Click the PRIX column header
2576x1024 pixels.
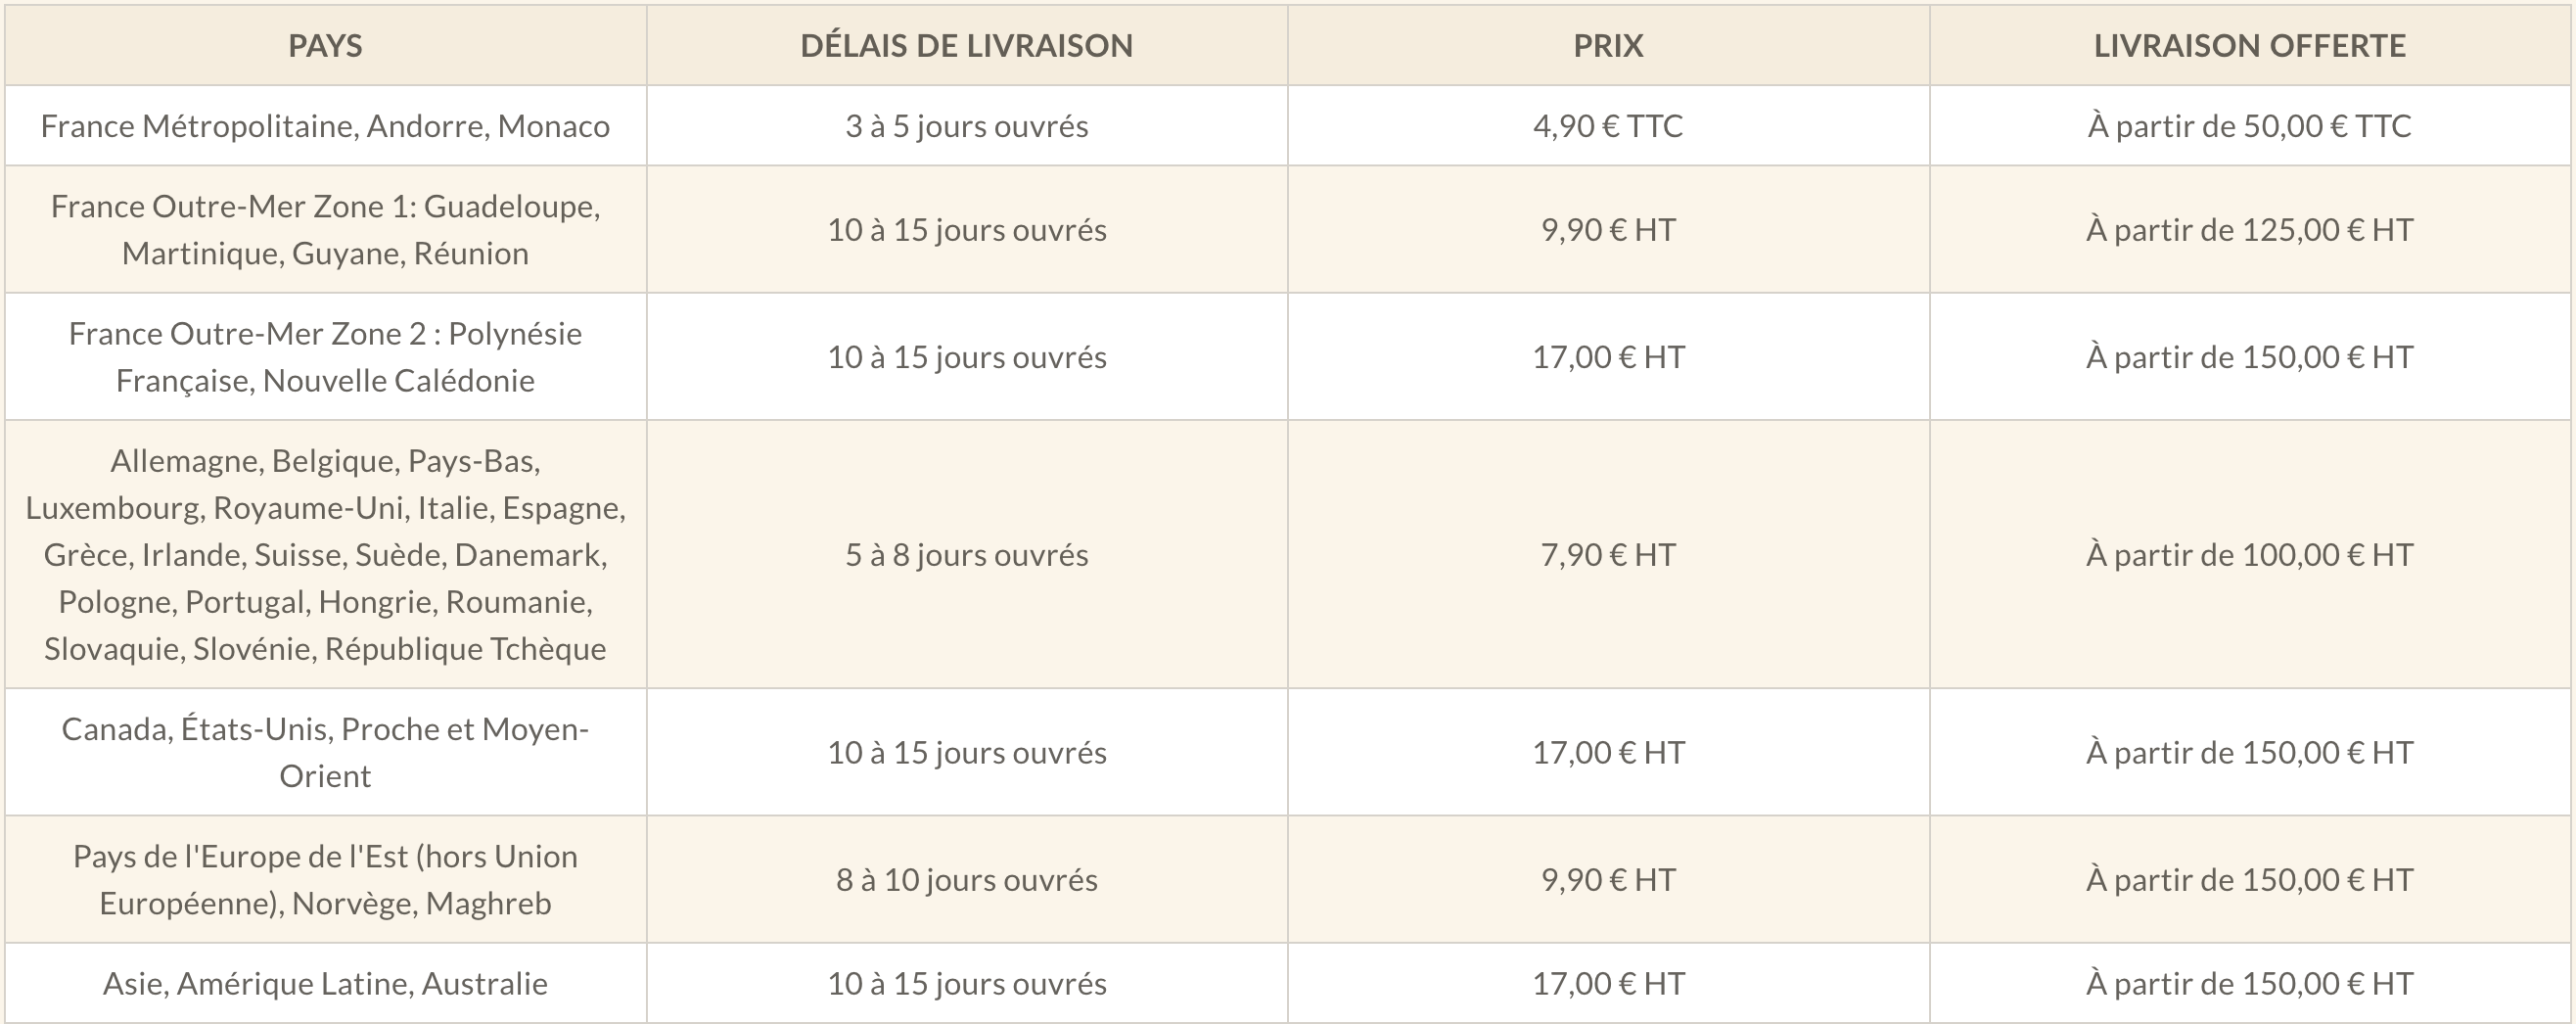click(1608, 46)
